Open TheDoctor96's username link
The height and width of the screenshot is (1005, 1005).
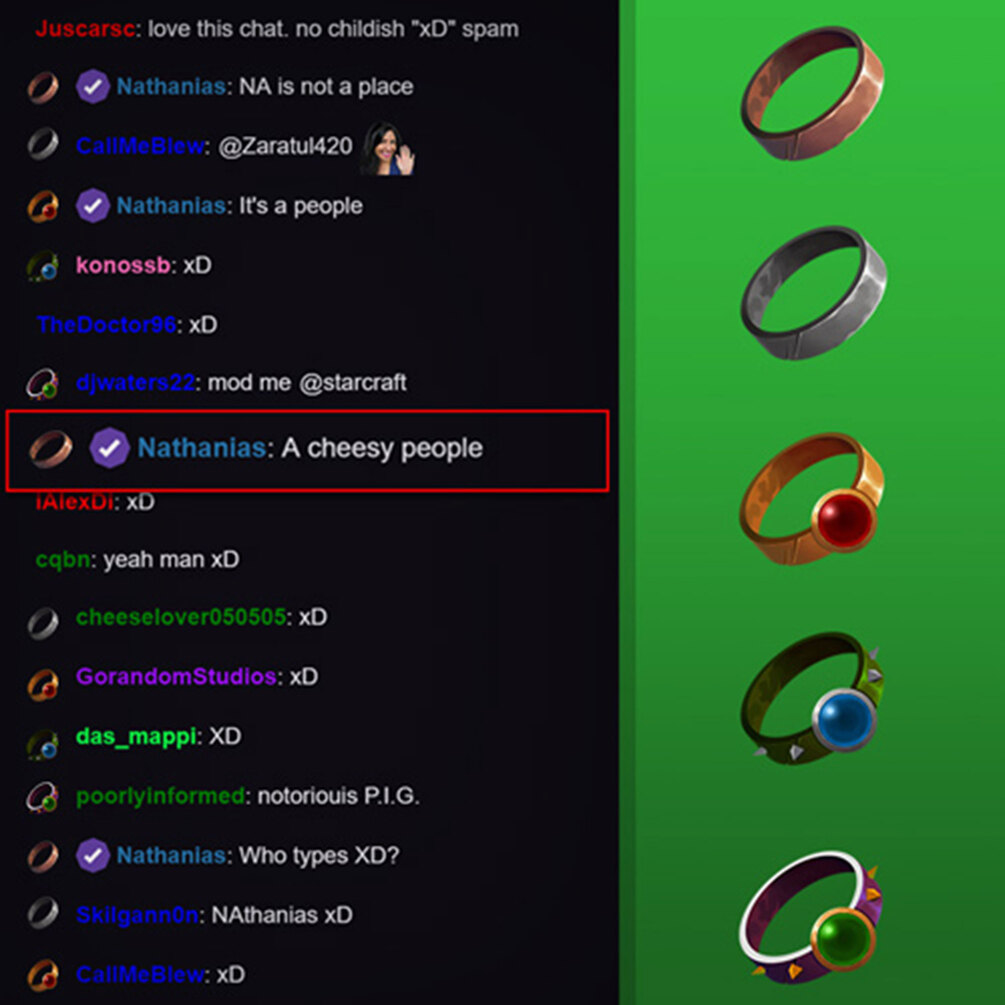click(106, 324)
